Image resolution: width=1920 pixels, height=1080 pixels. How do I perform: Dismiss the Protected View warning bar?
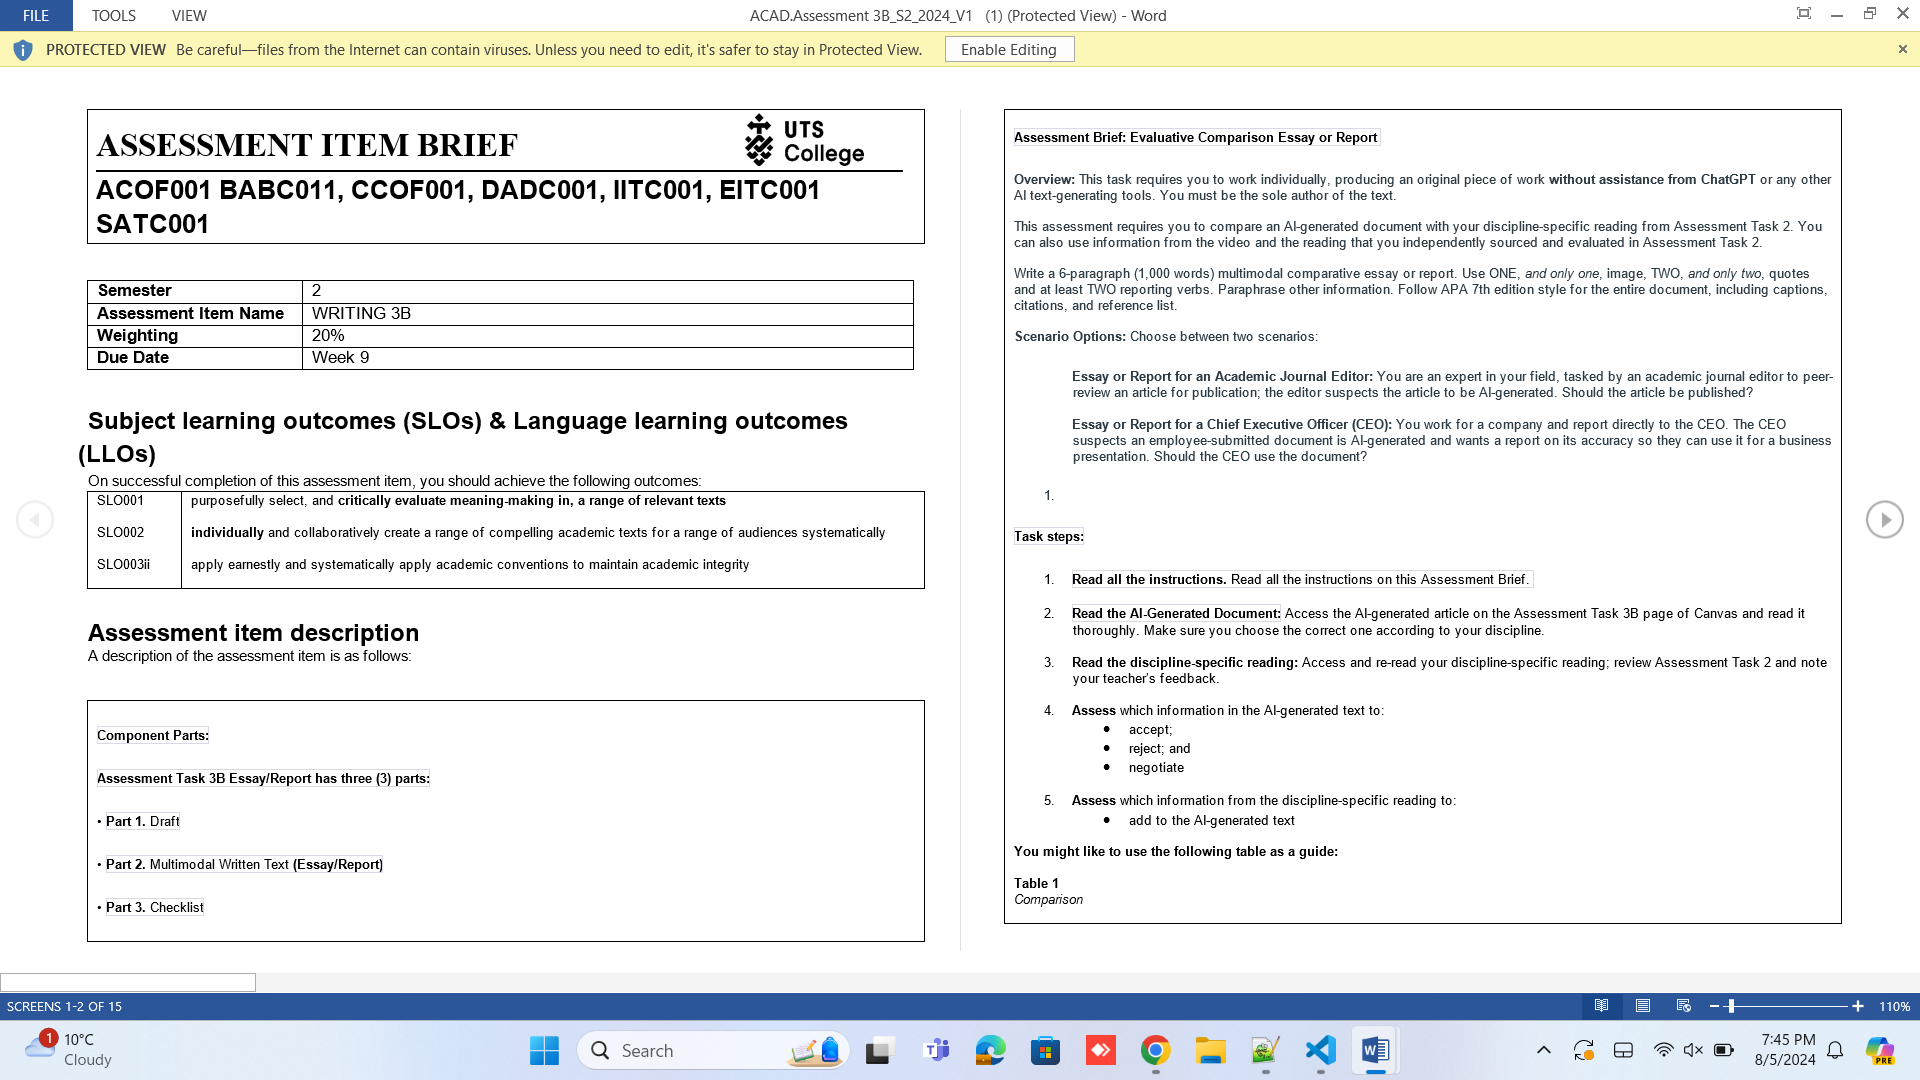[1902, 49]
